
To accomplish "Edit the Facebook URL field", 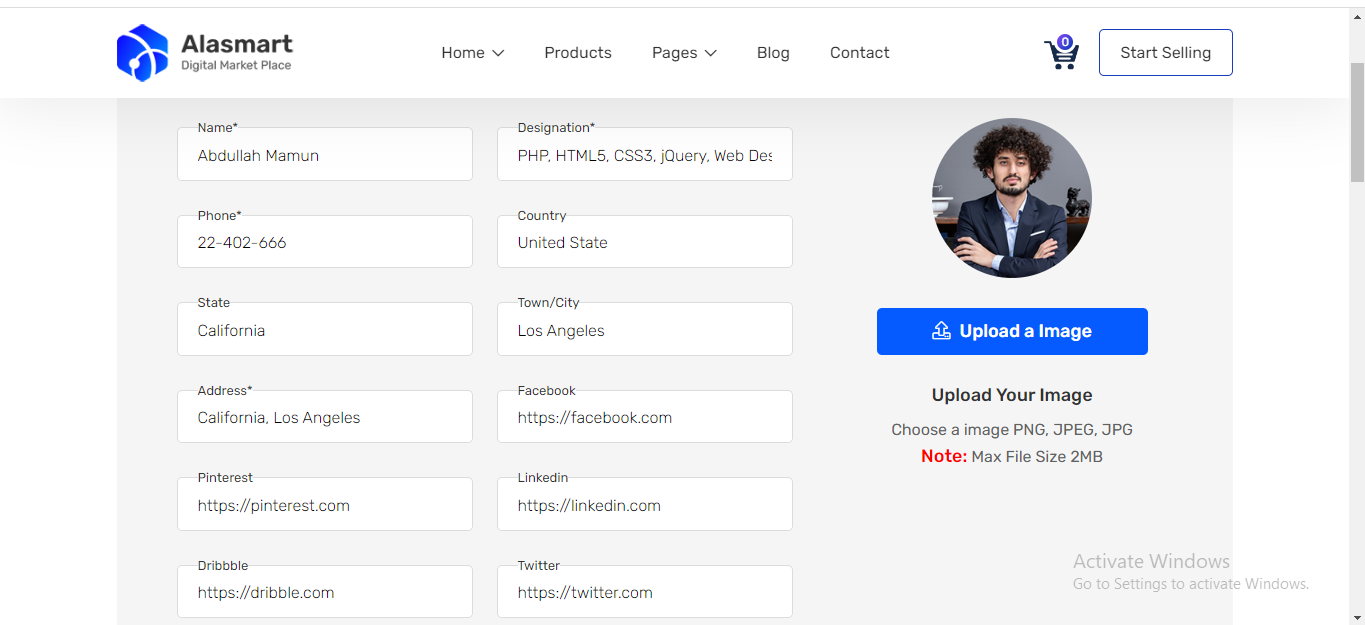I will [x=644, y=418].
